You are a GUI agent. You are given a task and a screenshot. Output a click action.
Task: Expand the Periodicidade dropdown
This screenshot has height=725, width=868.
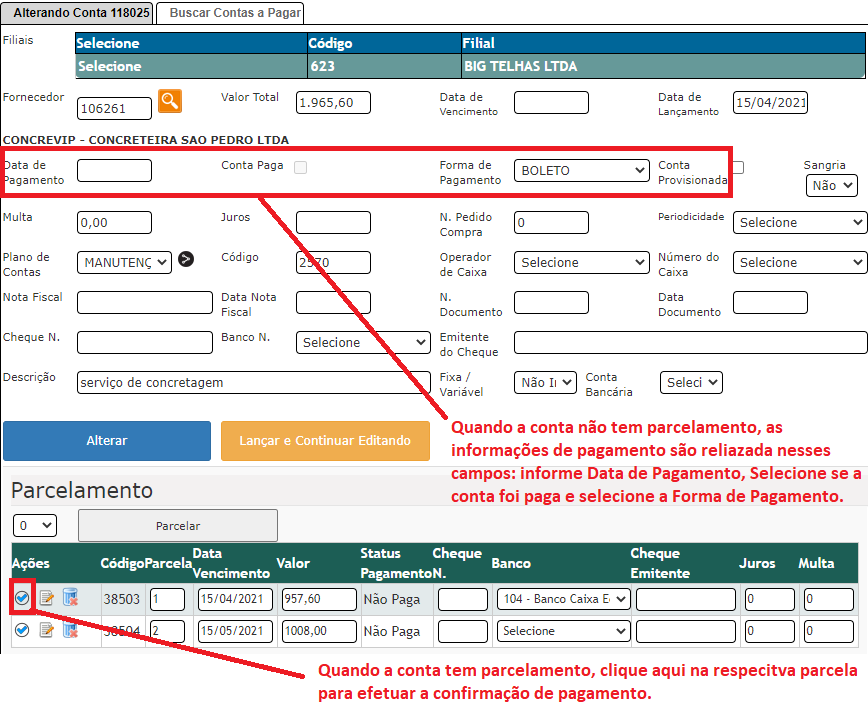pos(799,223)
